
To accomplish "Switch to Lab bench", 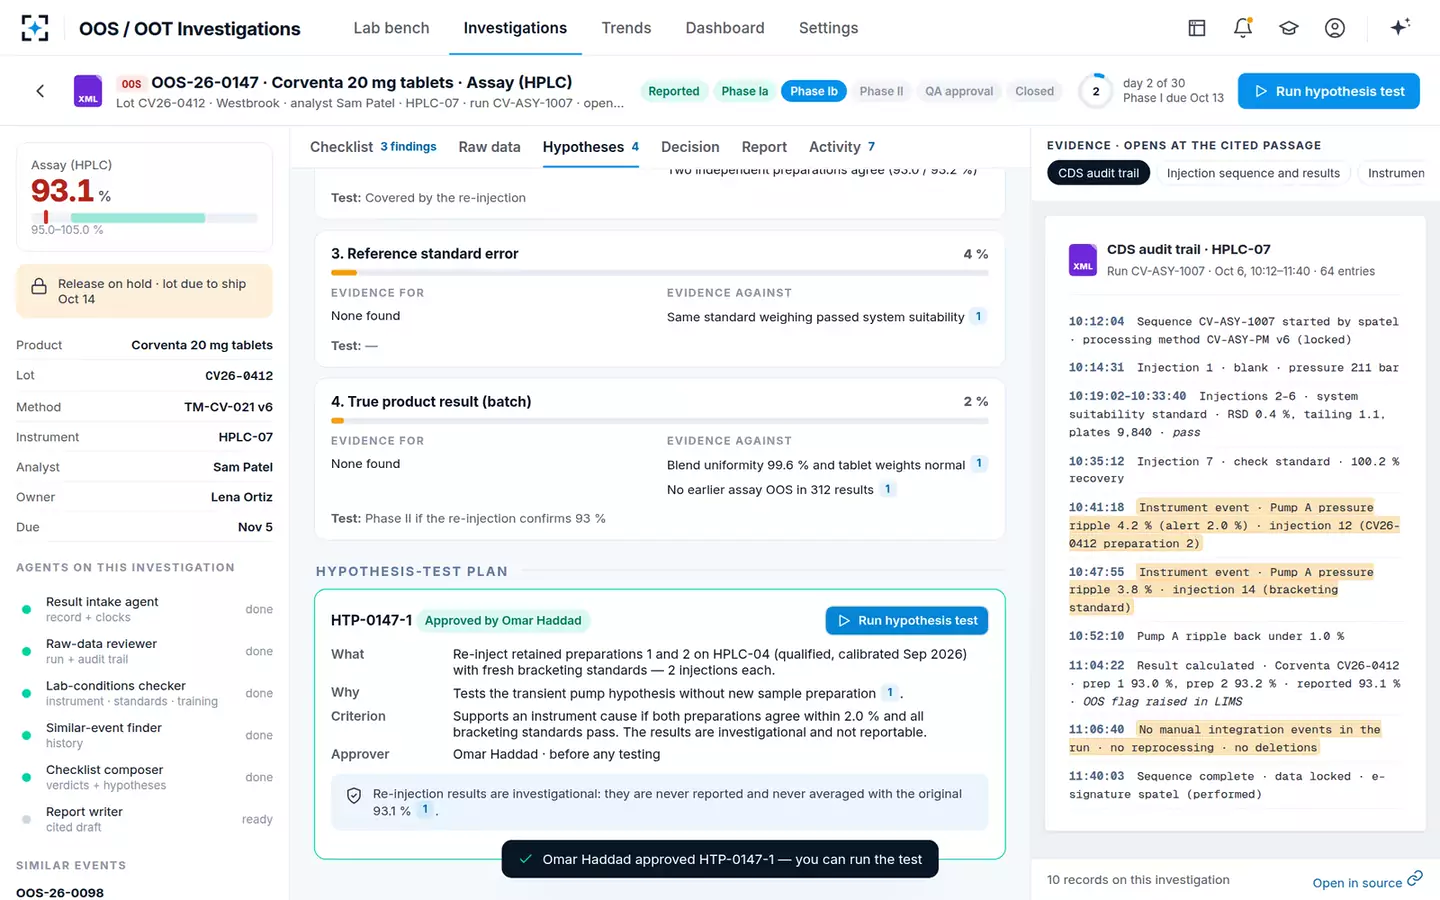I will pos(391,28).
